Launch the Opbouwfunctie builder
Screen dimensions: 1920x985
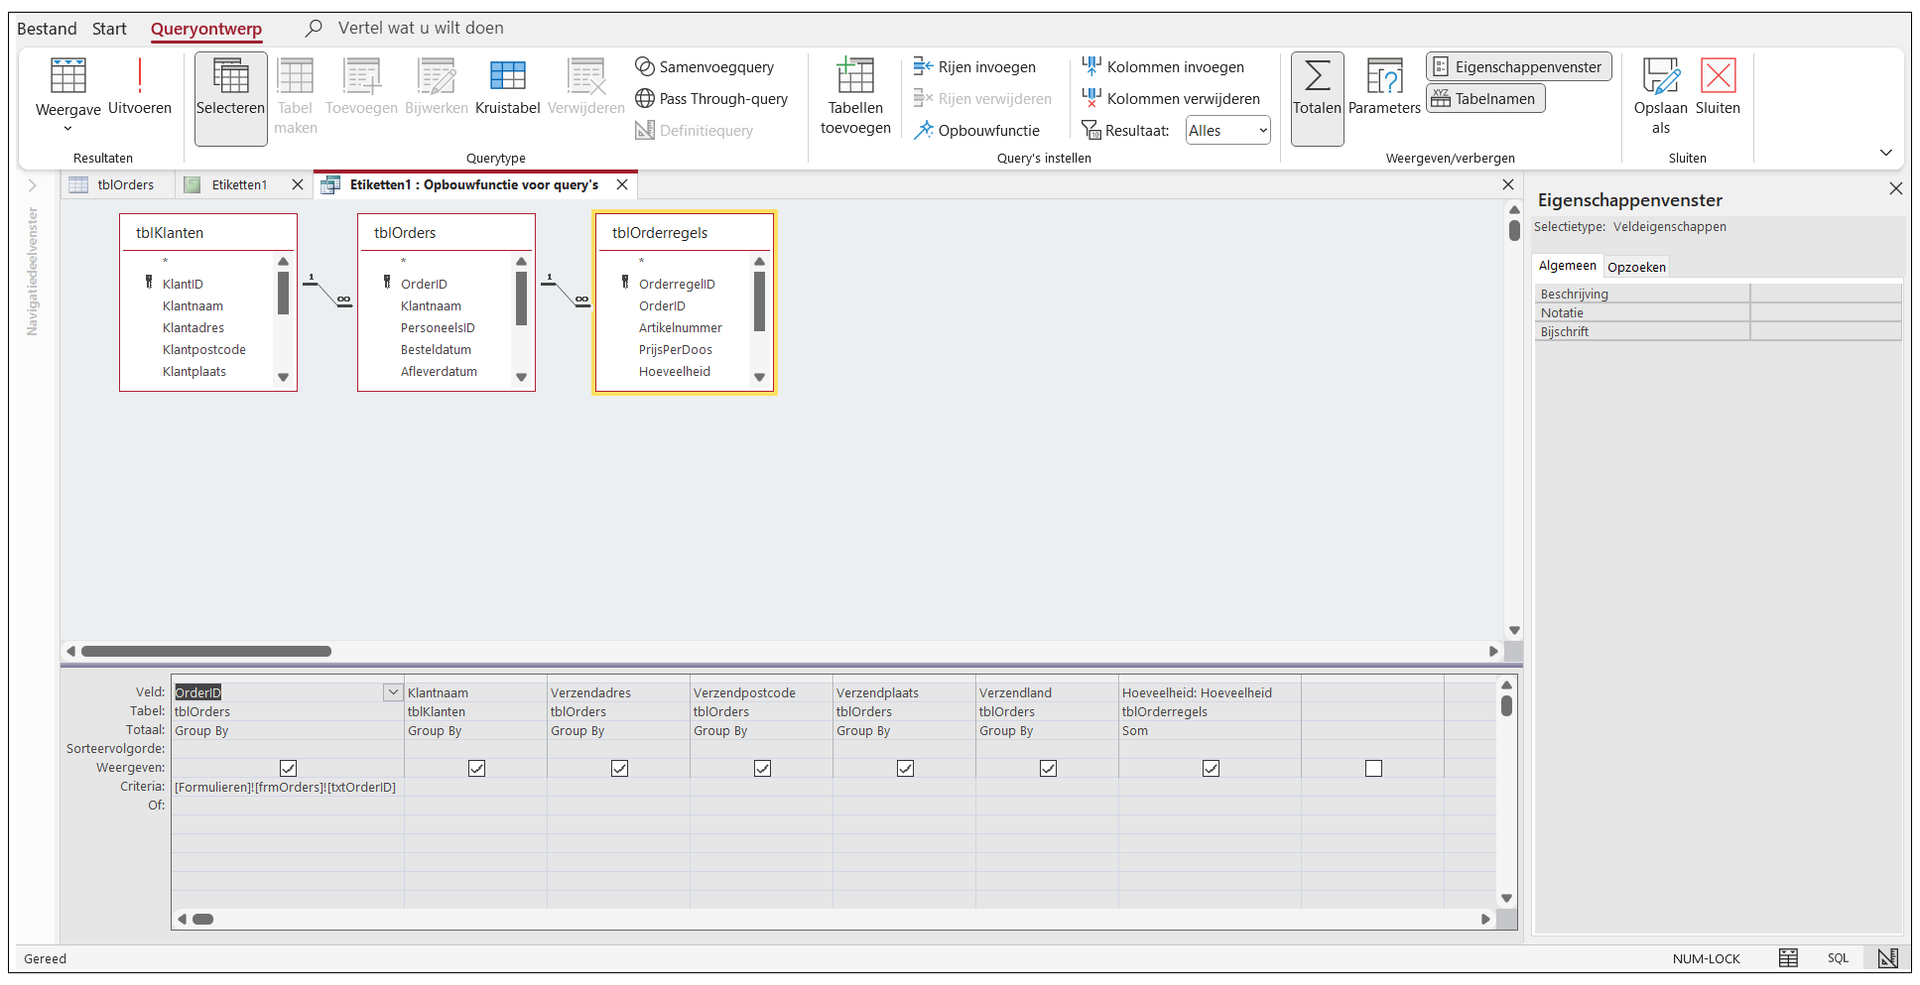point(976,130)
